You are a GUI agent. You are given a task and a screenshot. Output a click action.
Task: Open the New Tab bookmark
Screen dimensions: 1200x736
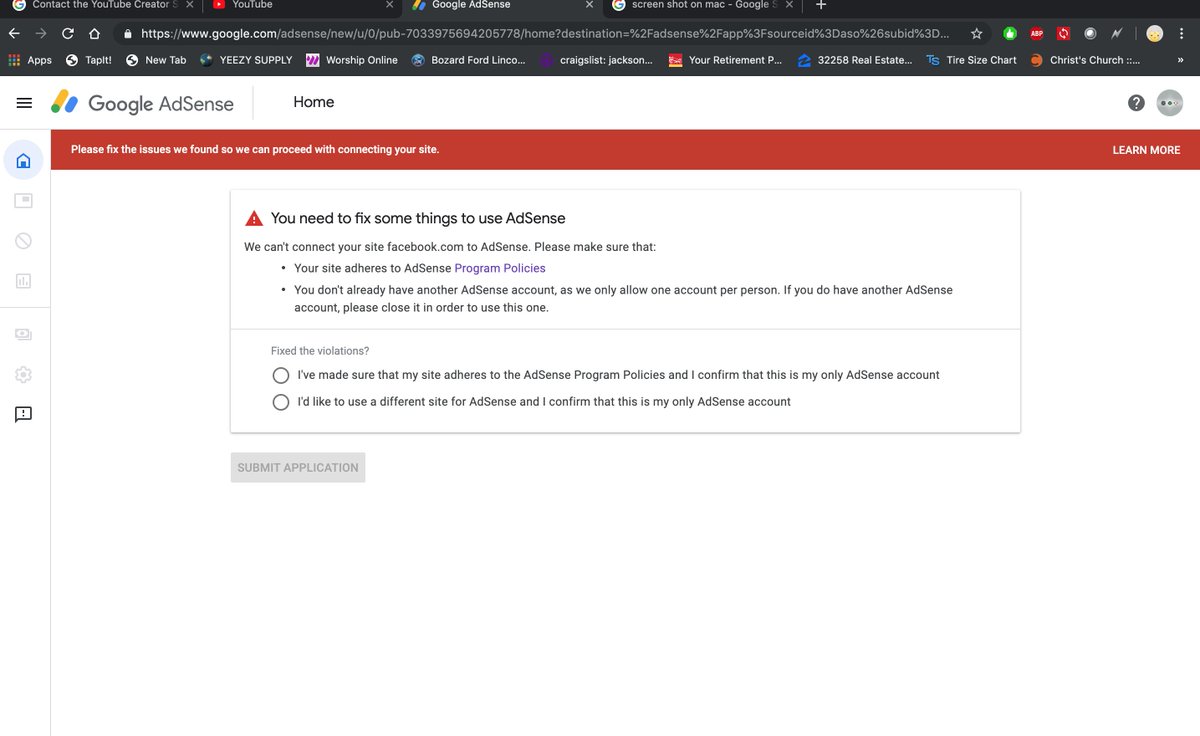pyautogui.click(x=155, y=60)
